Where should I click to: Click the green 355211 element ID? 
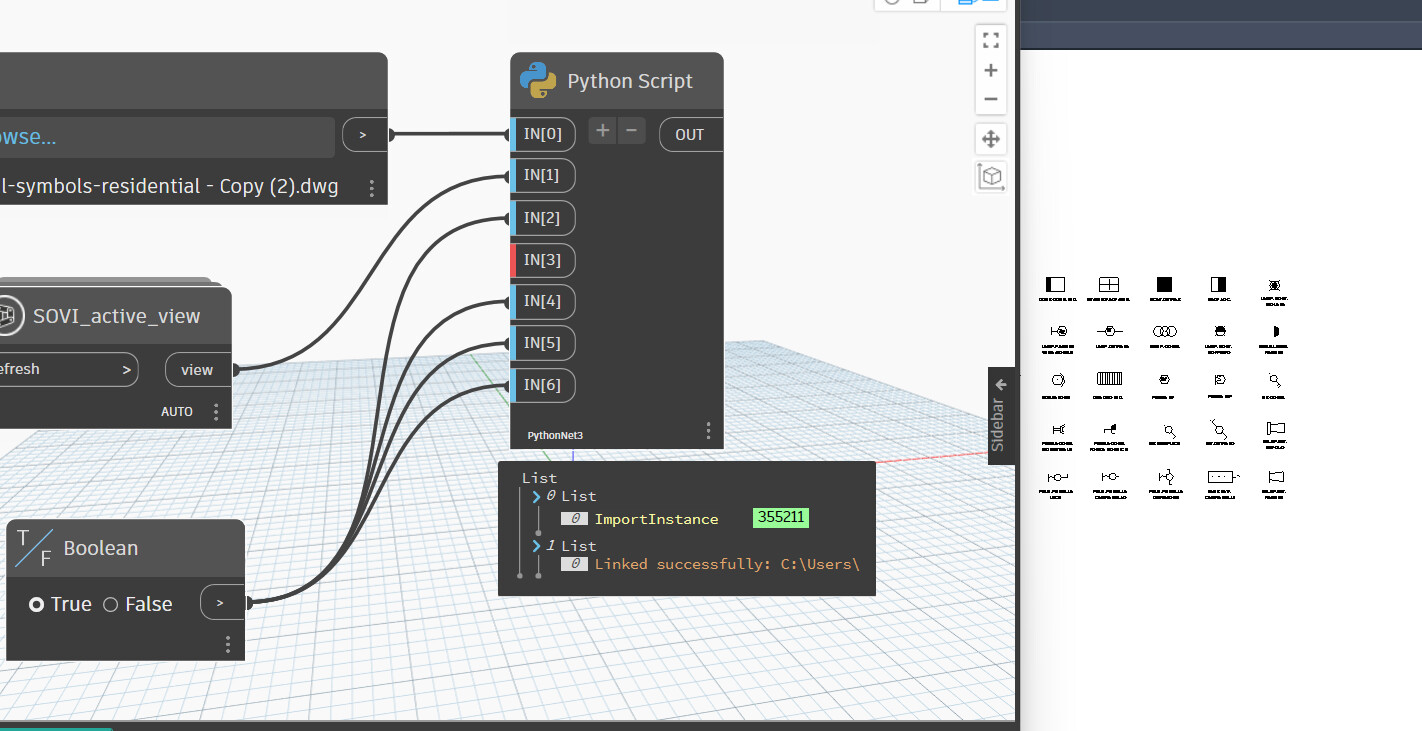pos(780,518)
